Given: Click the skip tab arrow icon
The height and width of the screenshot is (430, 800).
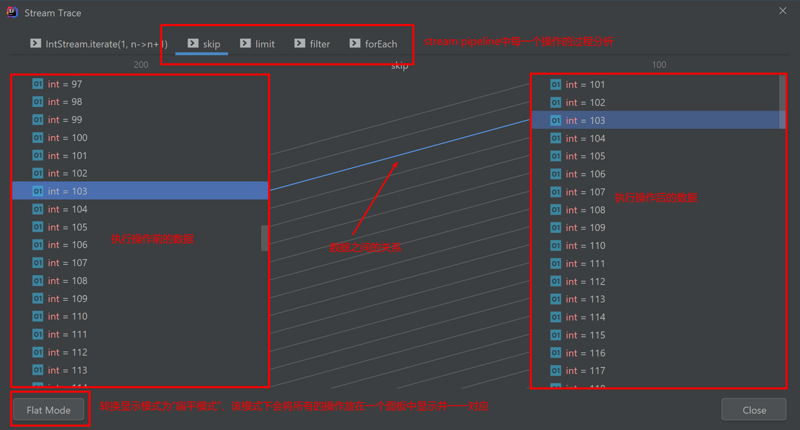Looking at the screenshot, I should [x=193, y=43].
